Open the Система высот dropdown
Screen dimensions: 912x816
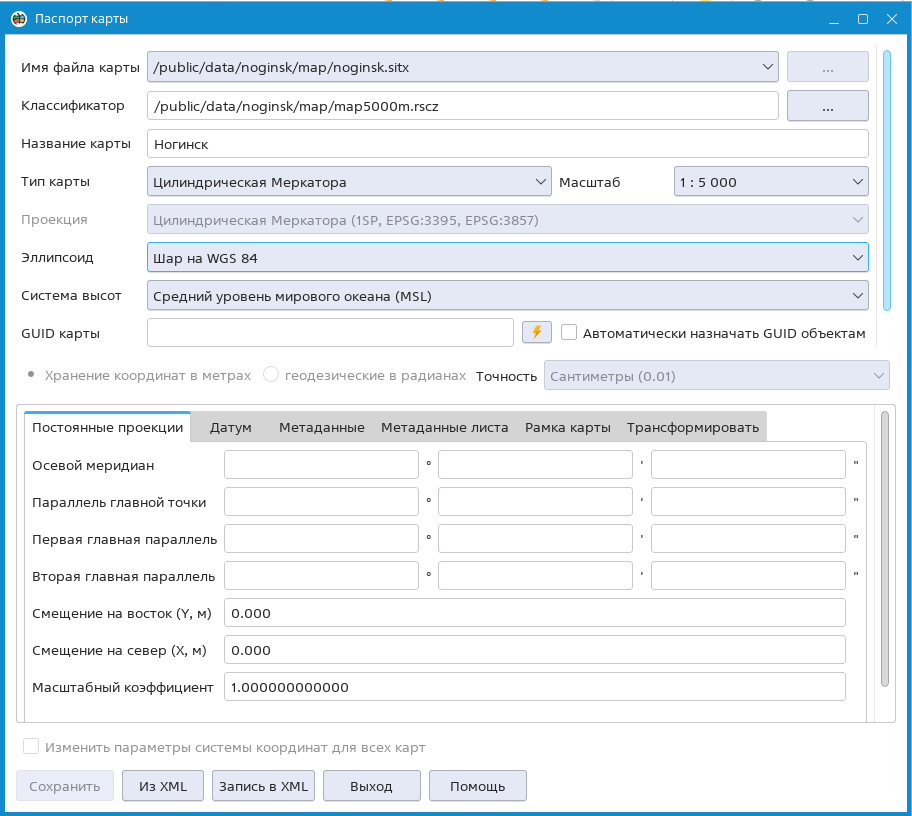[507, 295]
